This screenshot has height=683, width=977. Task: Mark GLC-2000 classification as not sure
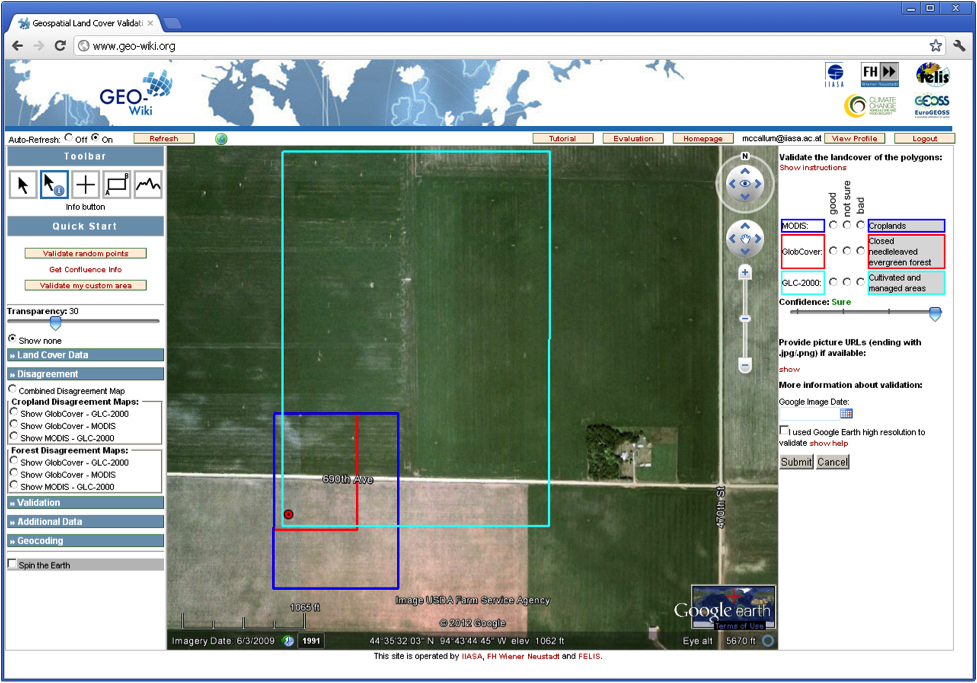847,282
